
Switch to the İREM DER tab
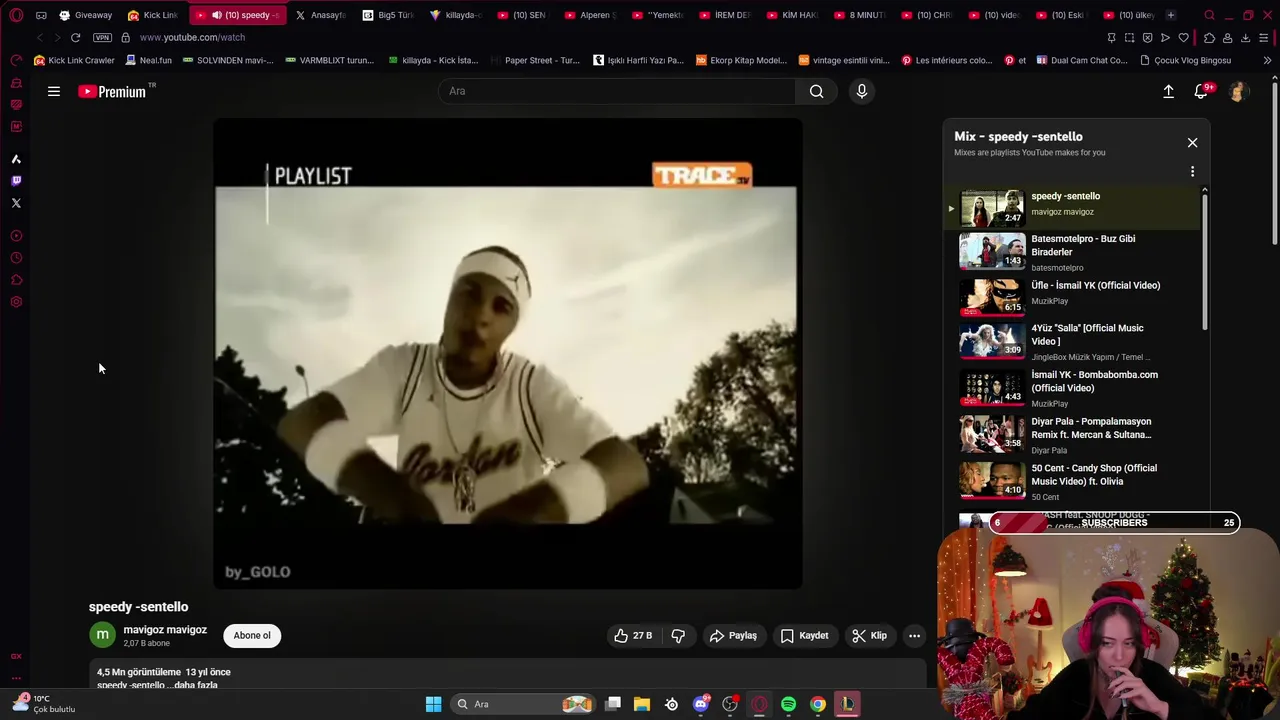coord(725,15)
